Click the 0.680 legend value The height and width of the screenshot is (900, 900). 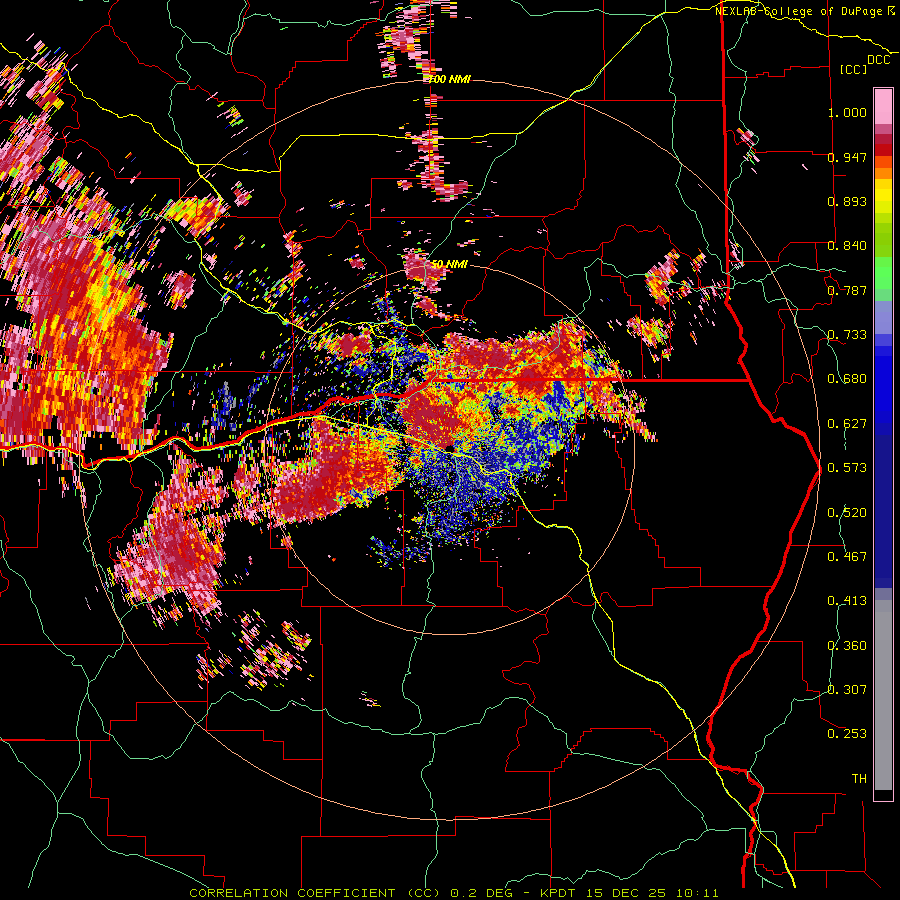(x=847, y=379)
